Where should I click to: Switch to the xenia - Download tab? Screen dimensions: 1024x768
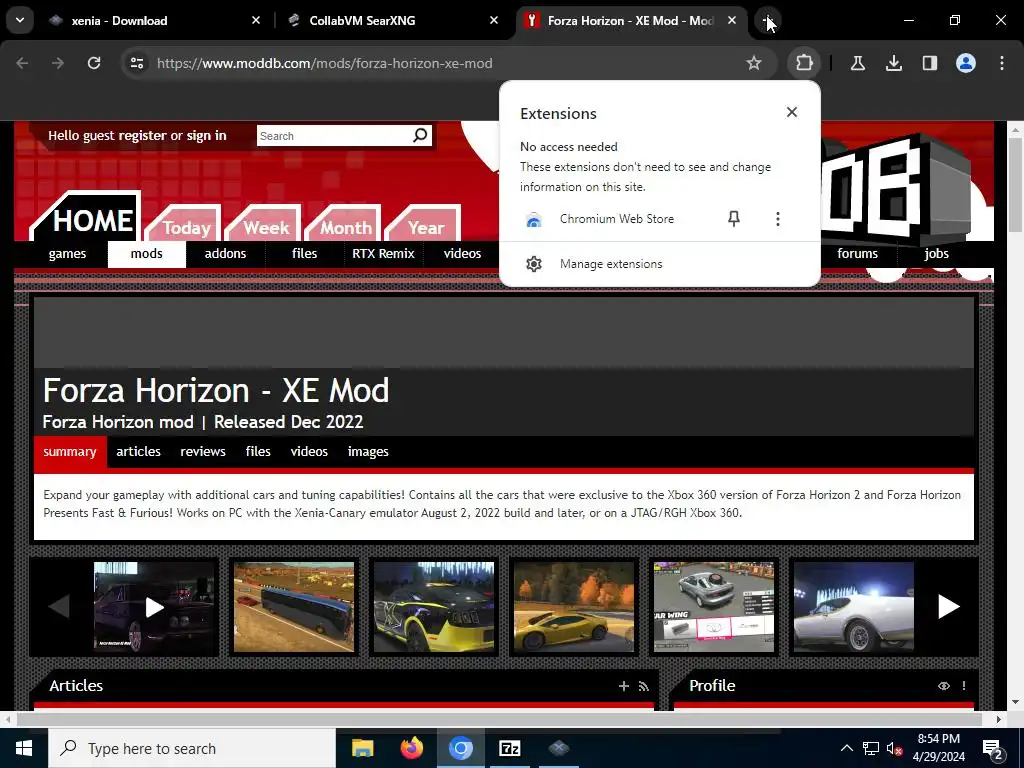(153, 20)
